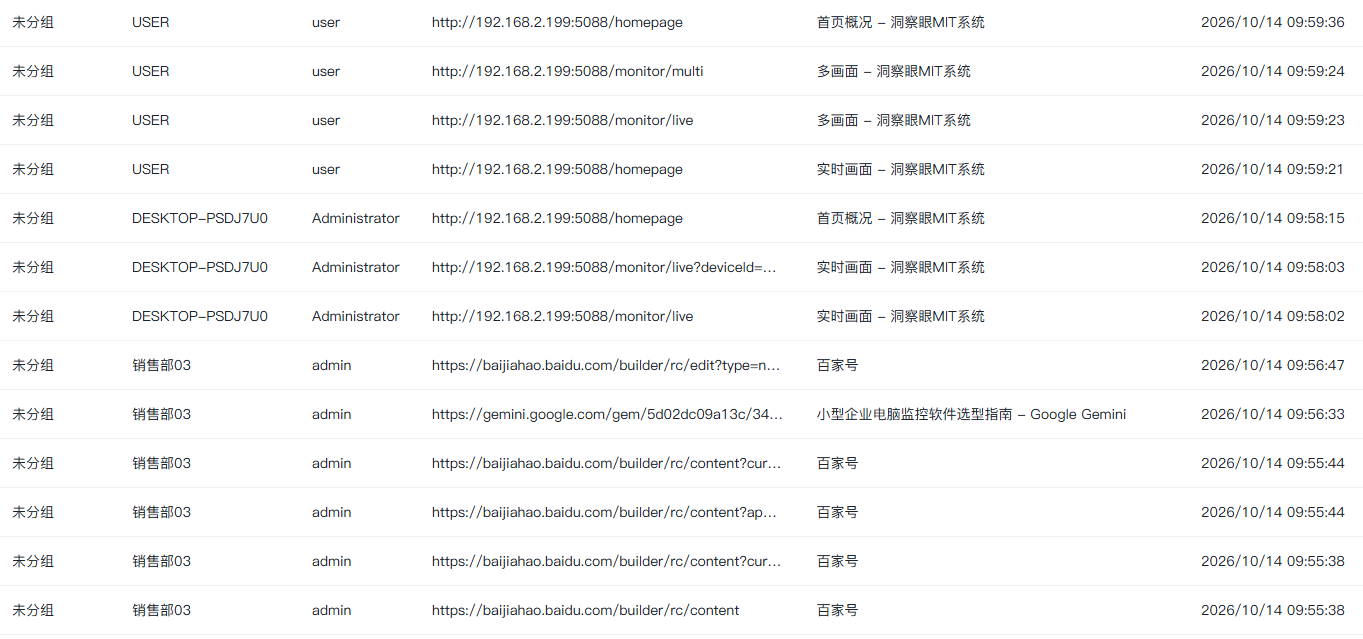Click 未分组 in the Google Gemini row
Screen dimensions: 1363x639
(x=33, y=414)
